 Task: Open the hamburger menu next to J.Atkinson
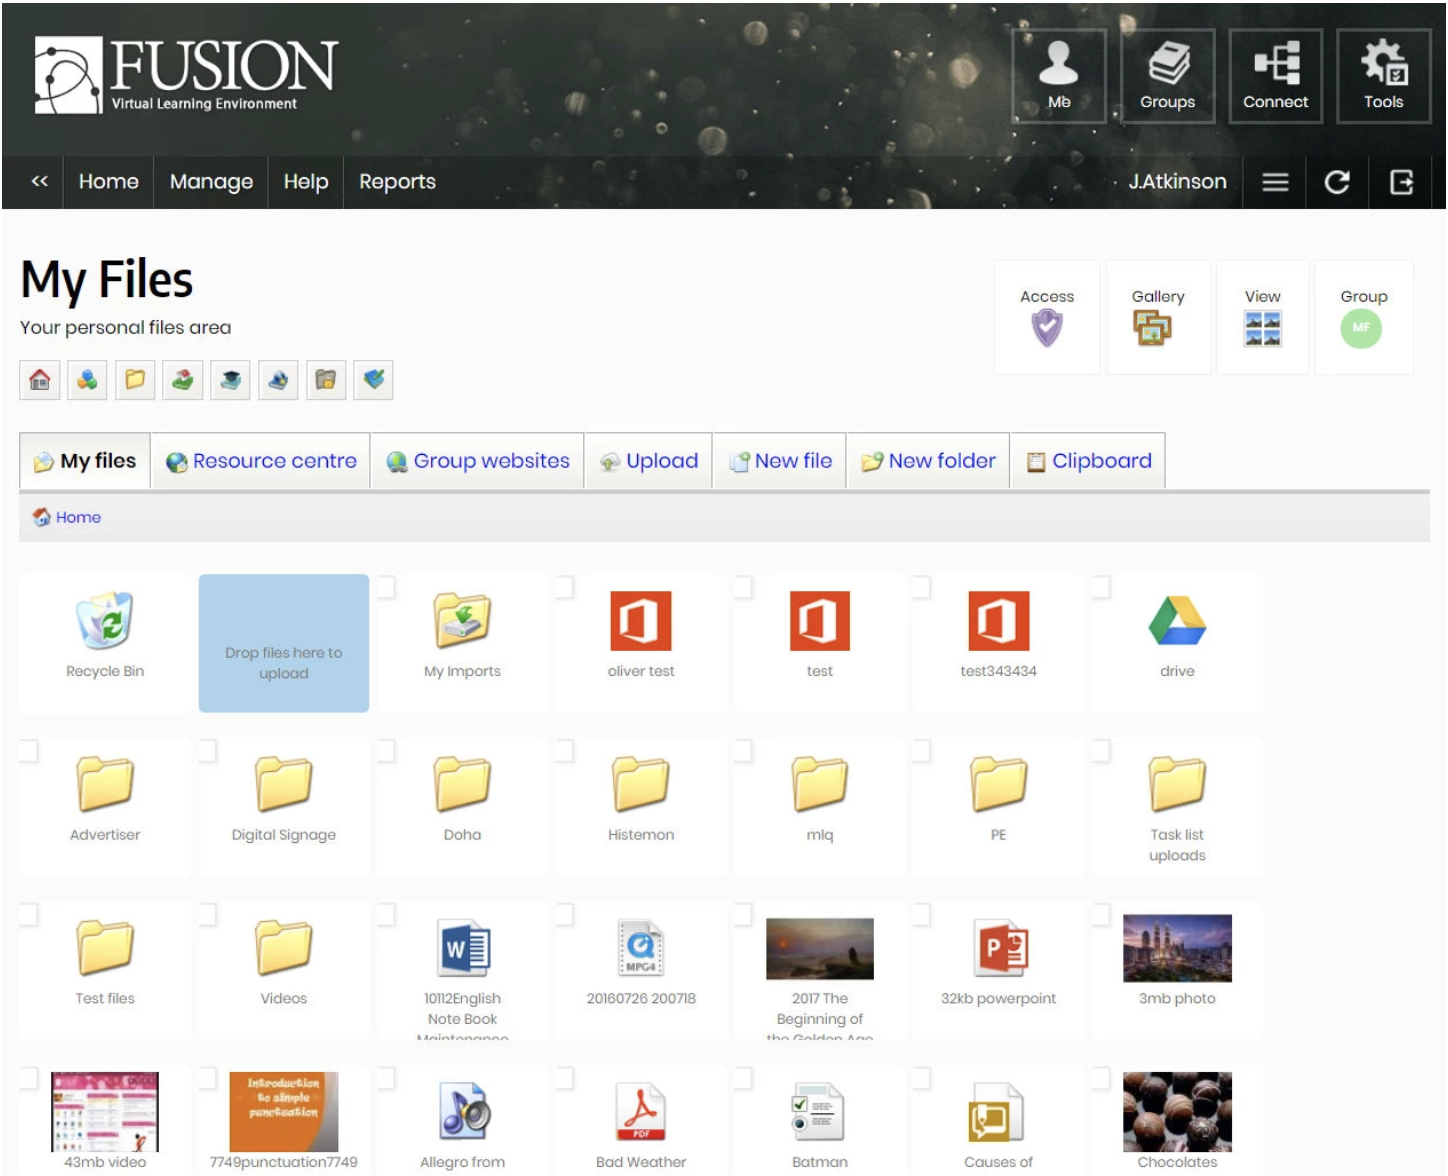click(x=1275, y=182)
